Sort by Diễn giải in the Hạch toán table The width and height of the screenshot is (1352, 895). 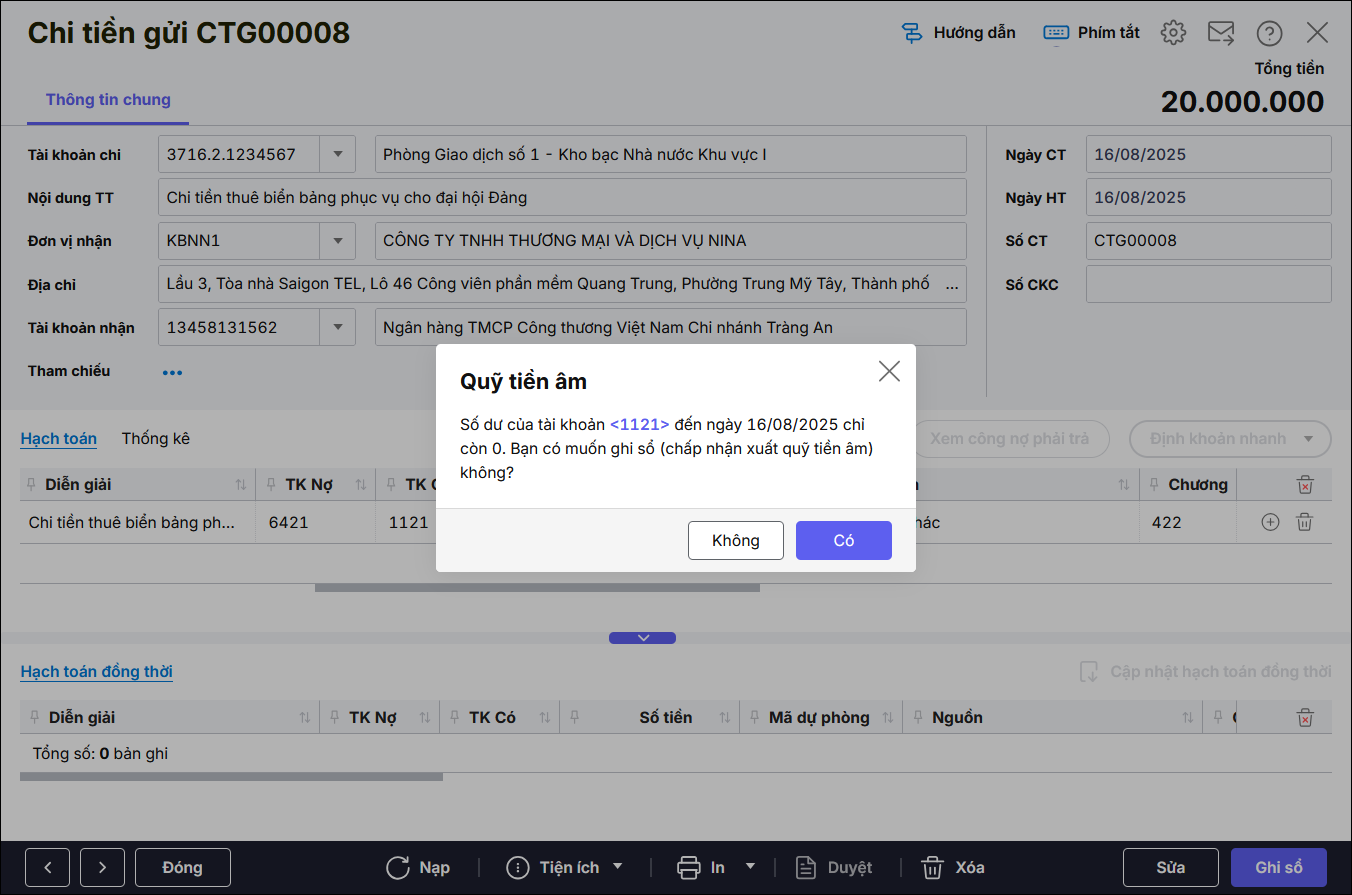[240, 485]
